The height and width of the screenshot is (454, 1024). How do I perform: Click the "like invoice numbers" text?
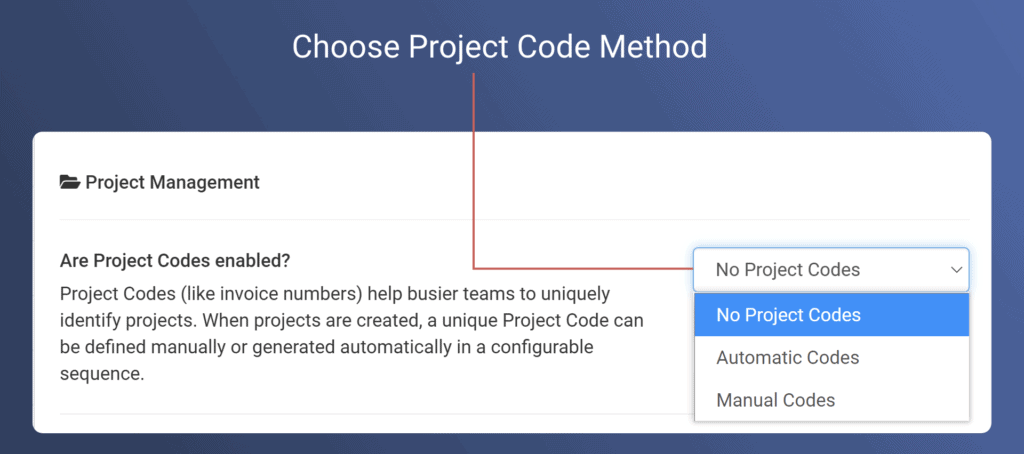pos(233,295)
